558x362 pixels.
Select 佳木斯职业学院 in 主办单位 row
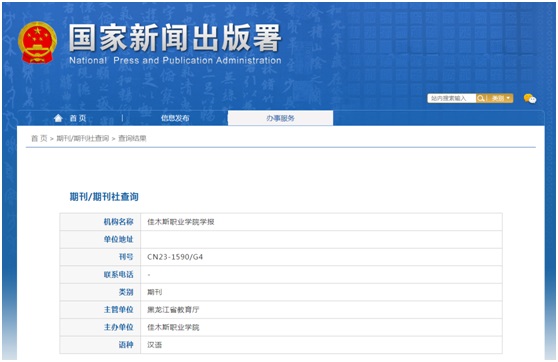coord(173,327)
